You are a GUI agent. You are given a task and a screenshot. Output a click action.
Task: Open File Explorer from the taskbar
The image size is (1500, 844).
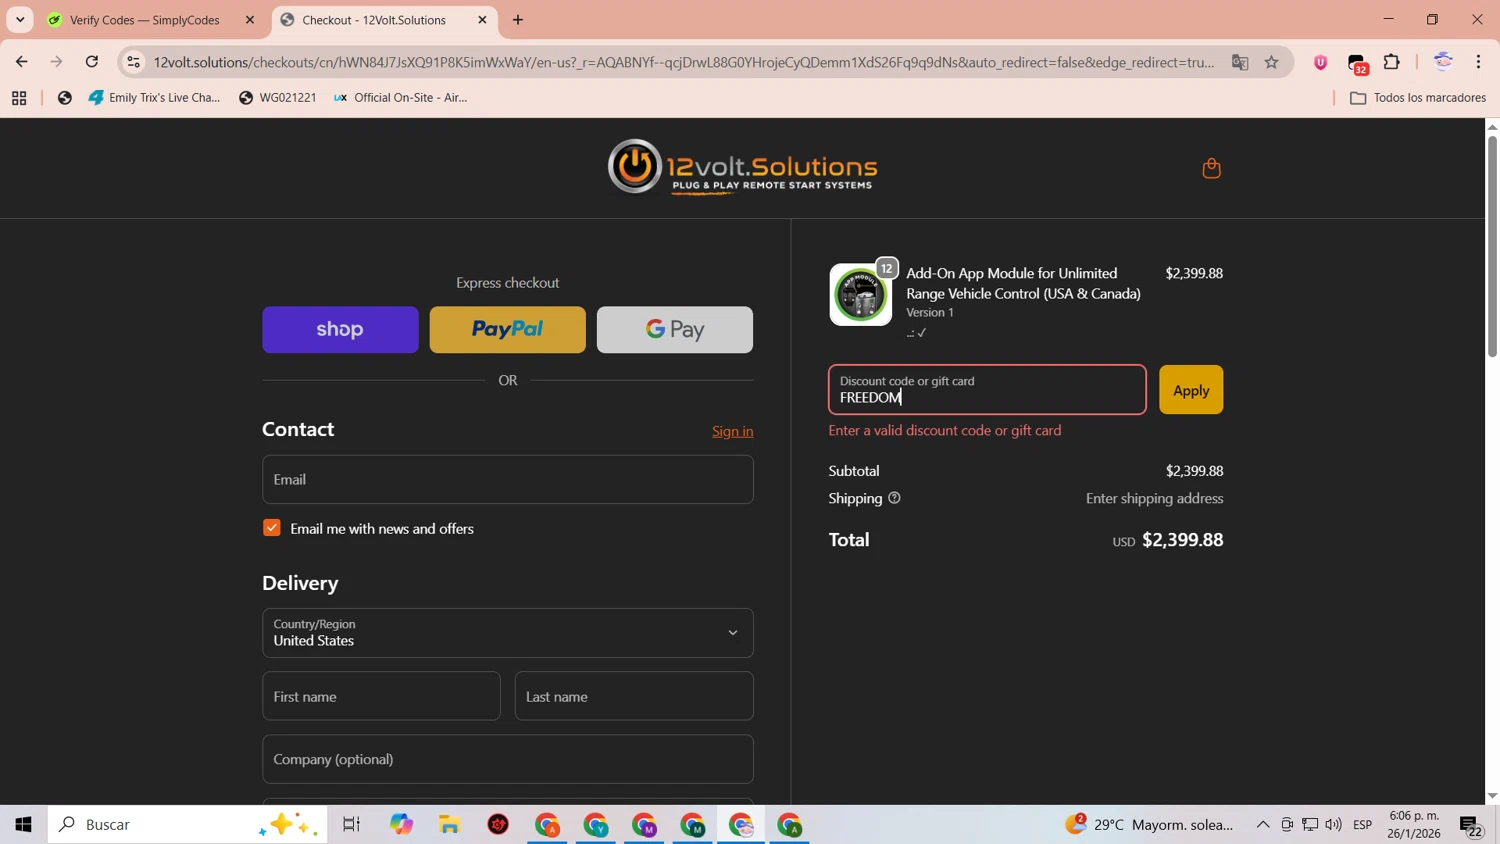[449, 825]
